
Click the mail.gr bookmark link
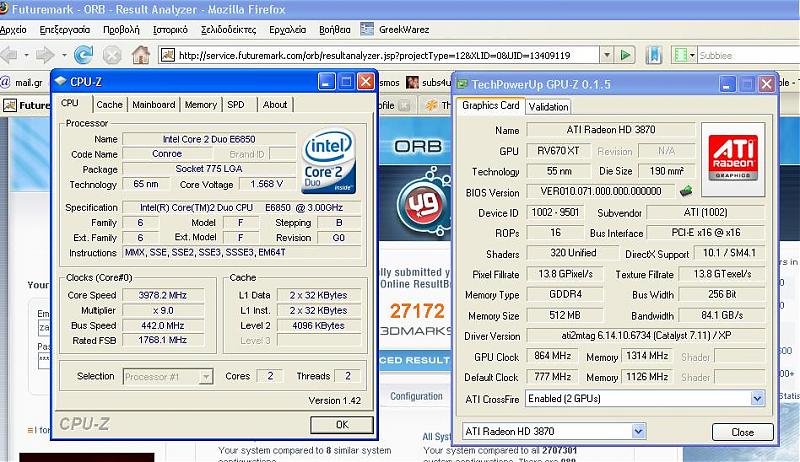pos(22,82)
